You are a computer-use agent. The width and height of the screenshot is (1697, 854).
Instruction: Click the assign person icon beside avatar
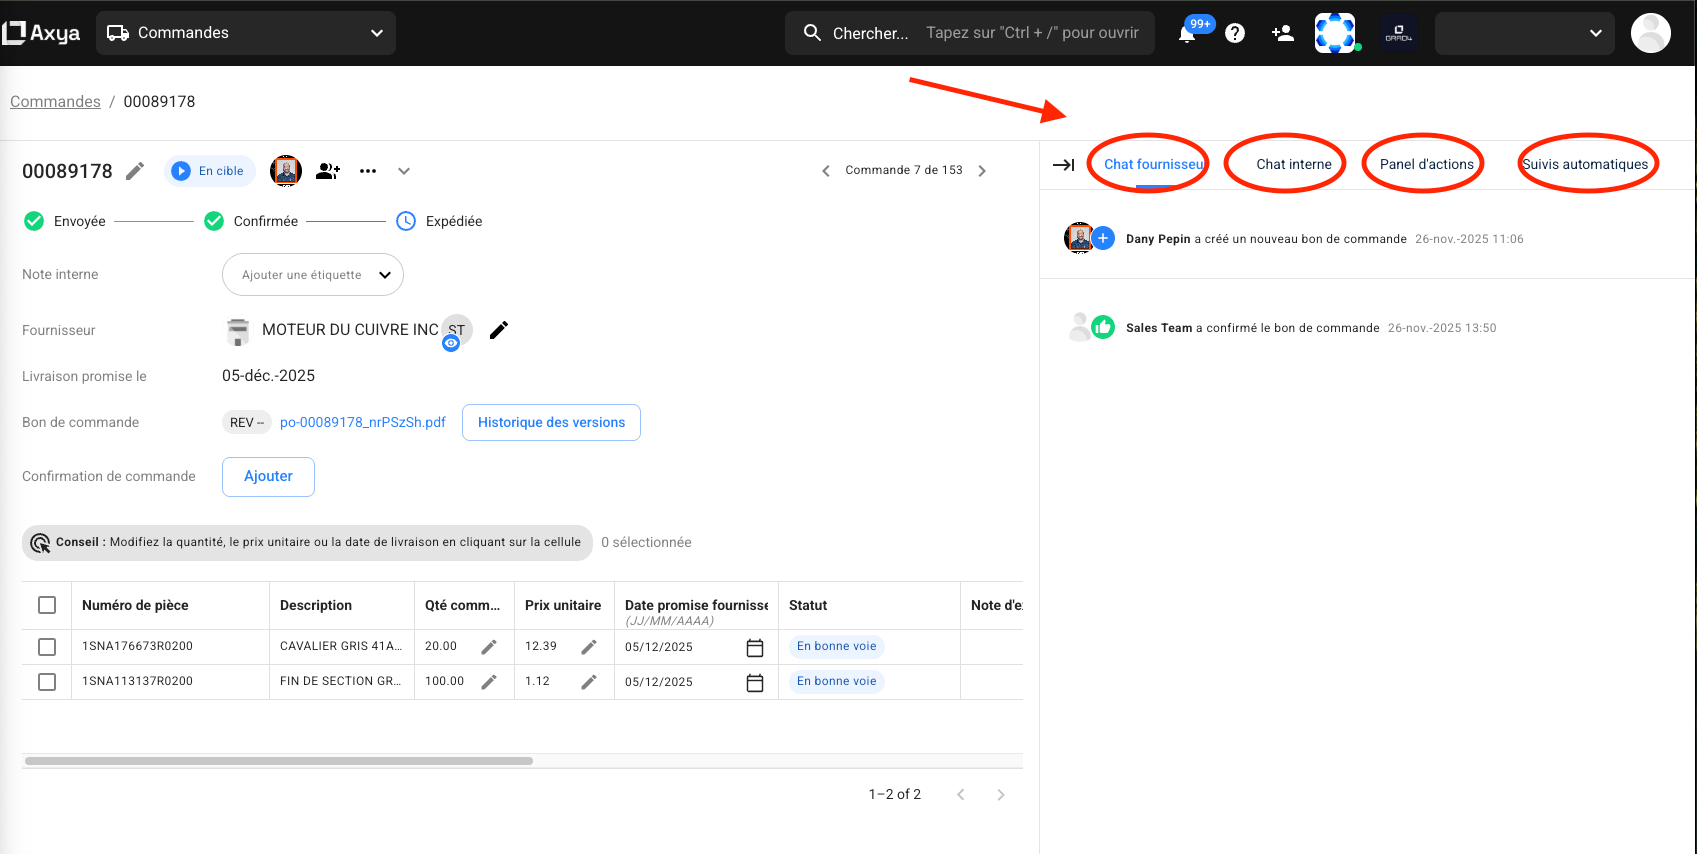pyautogui.click(x=328, y=171)
